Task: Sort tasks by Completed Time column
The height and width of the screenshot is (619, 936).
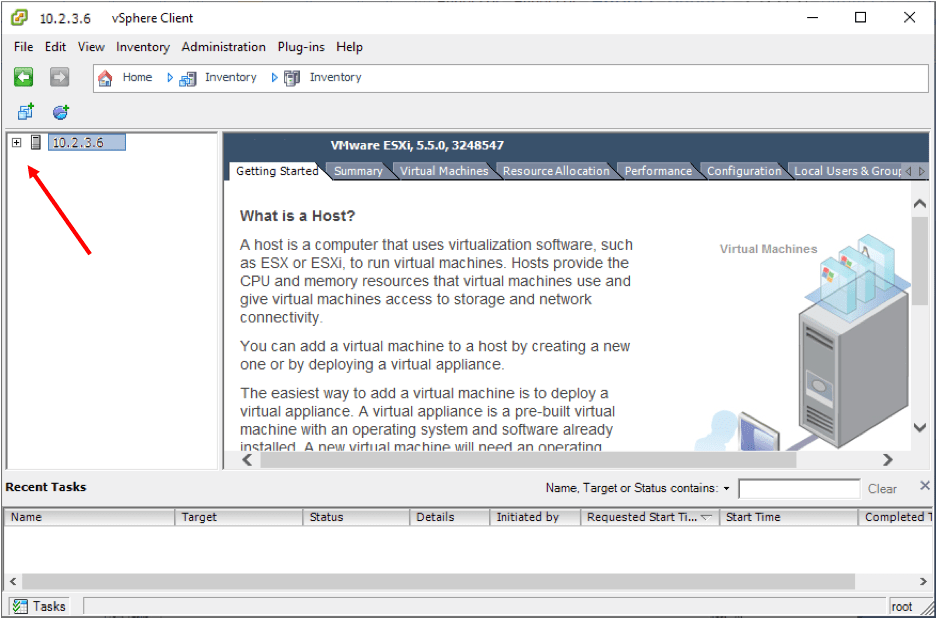Action: (x=895, y=517)
